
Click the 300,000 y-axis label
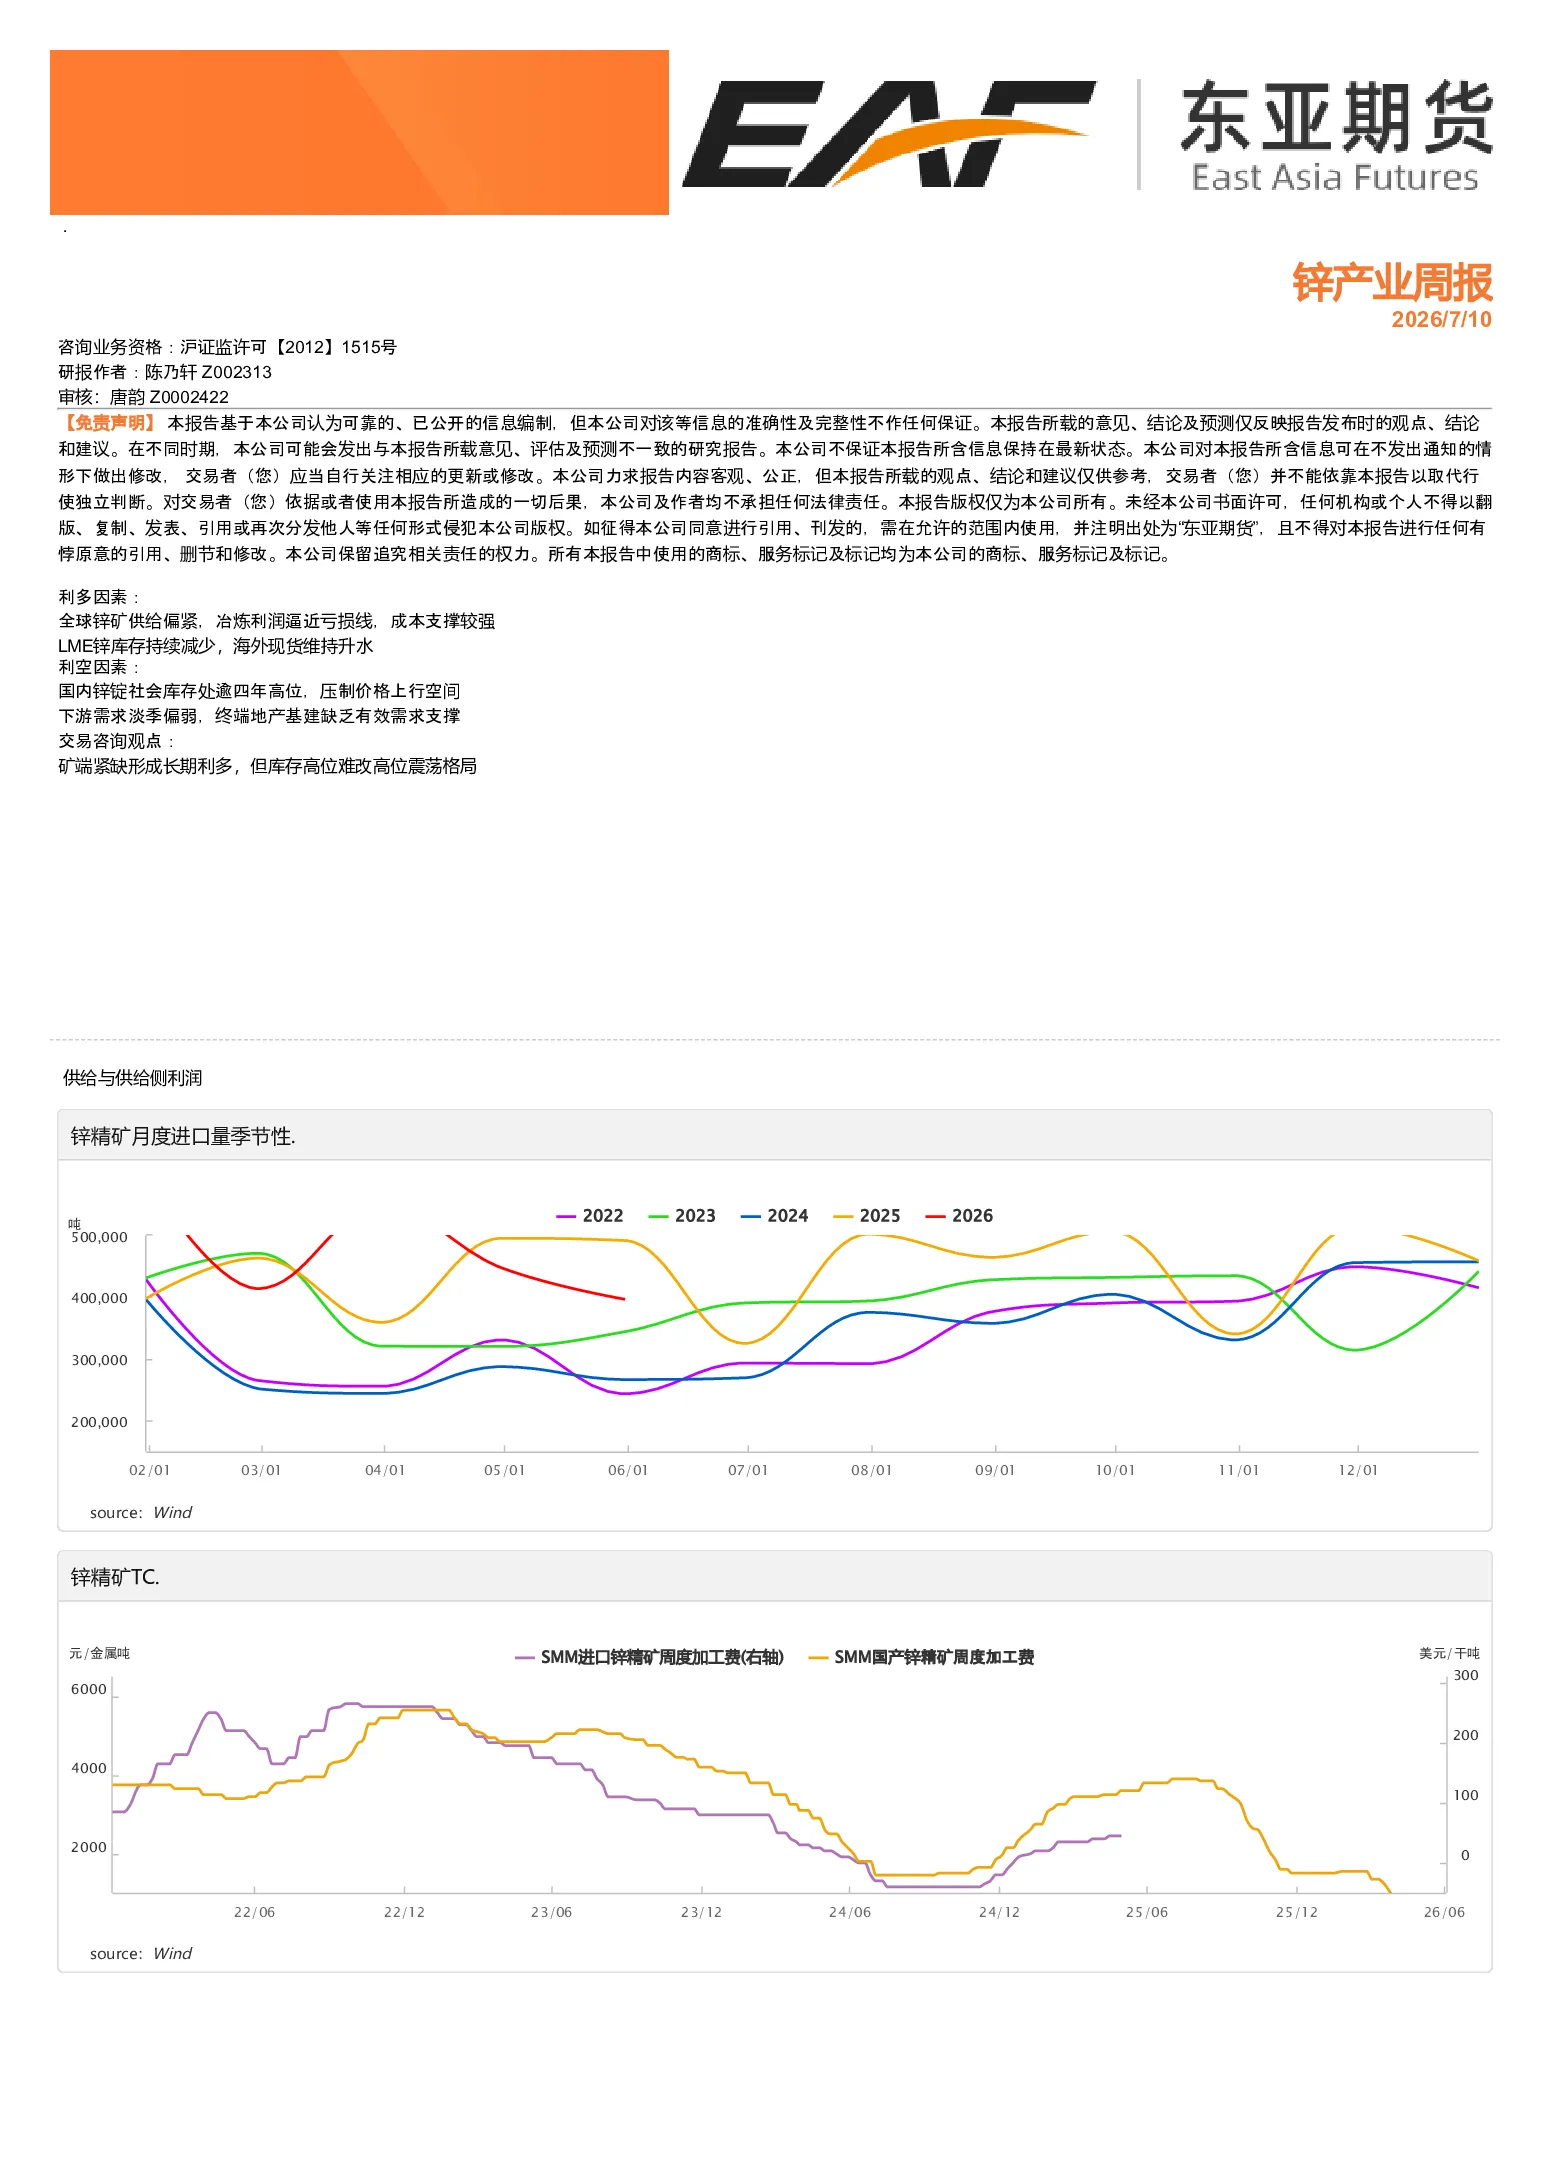click(x=99, y=1360)
